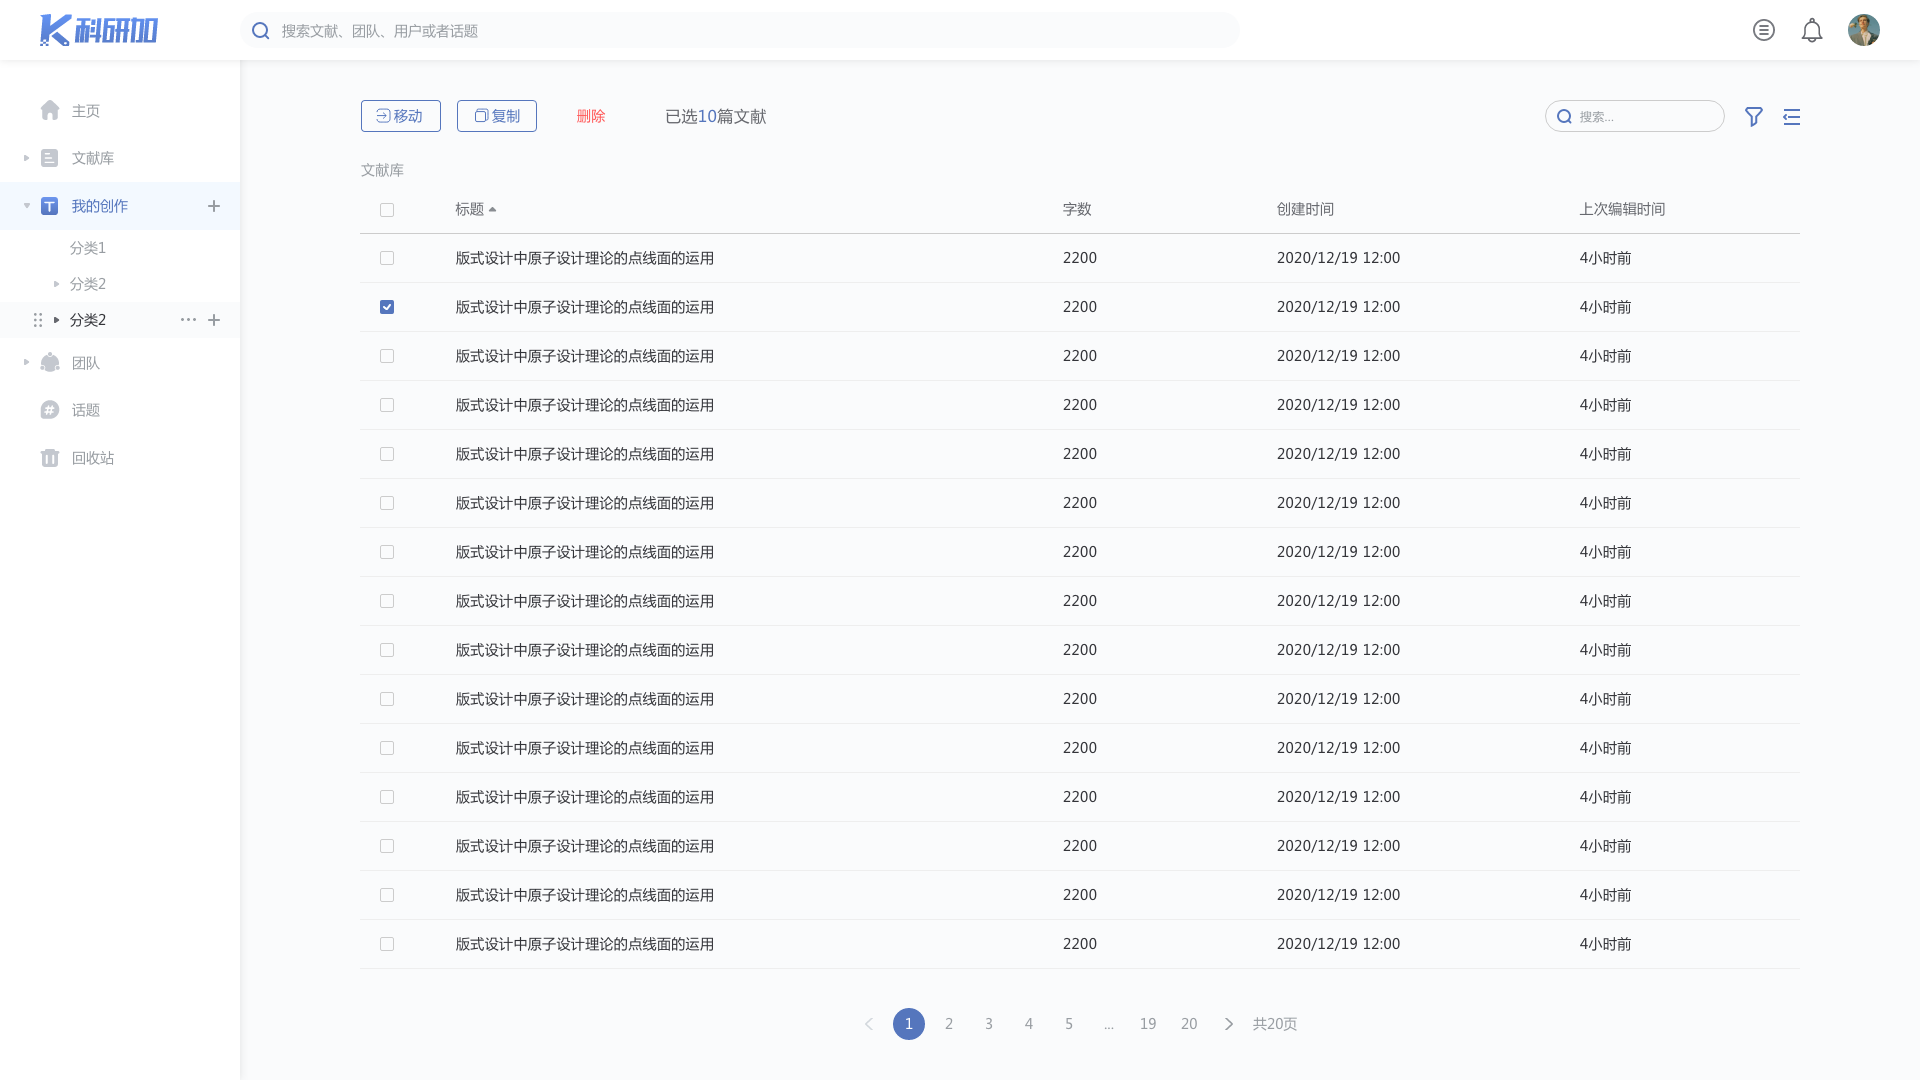Focus the top 搜索文献、团队、用户或者话题 field
The image size is (1920, 1080).
coord(740,31)
